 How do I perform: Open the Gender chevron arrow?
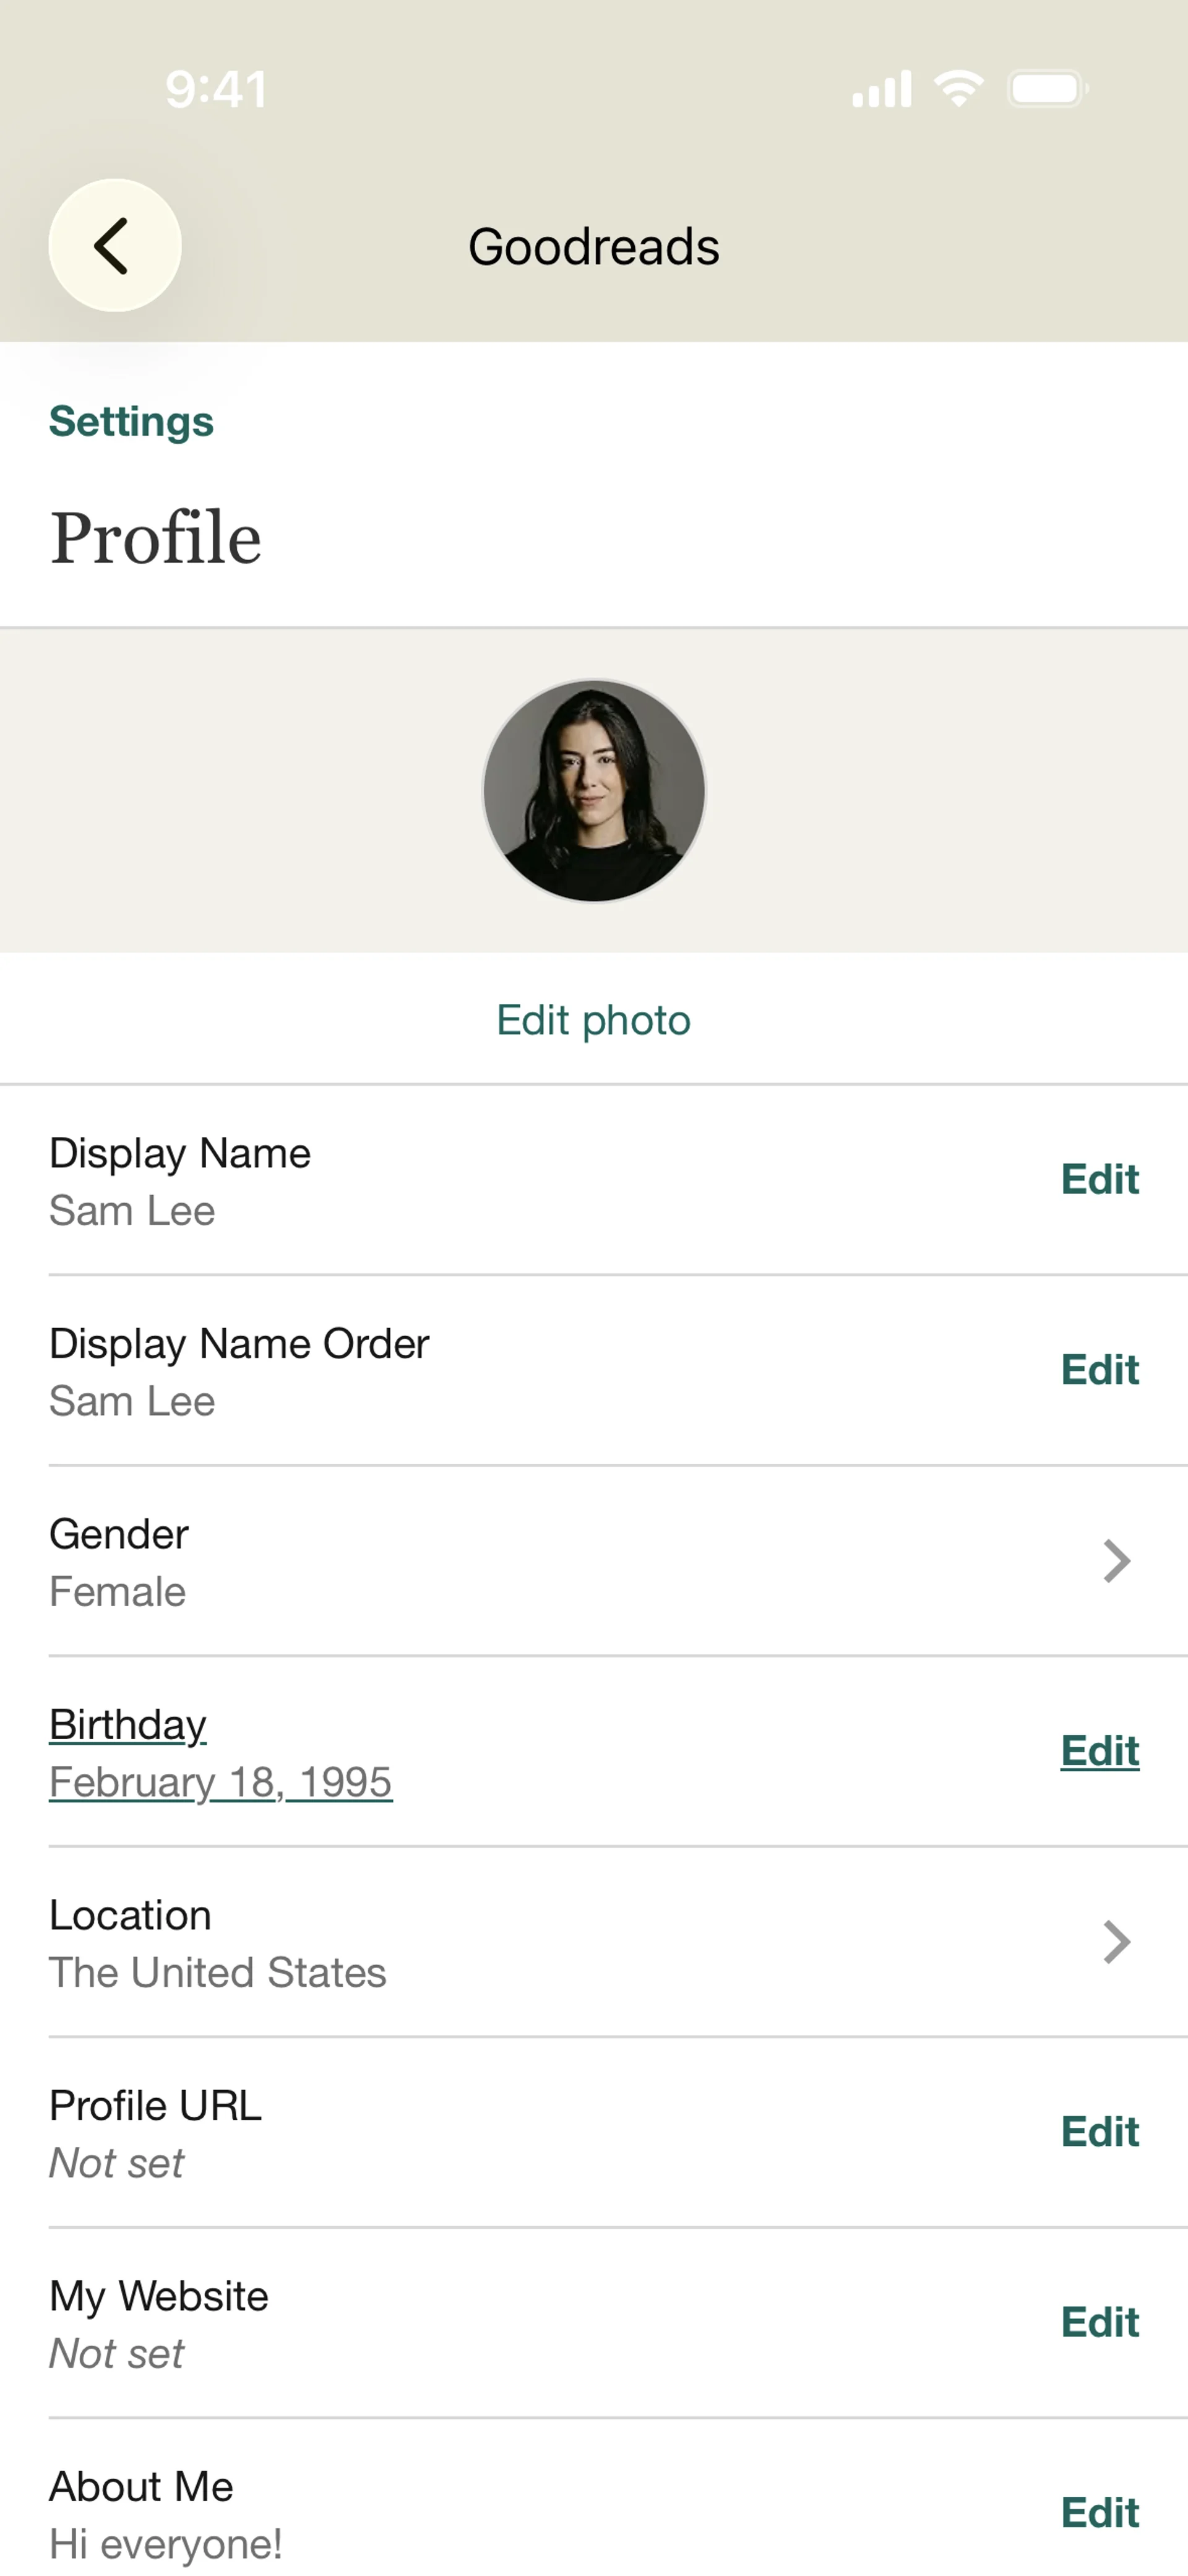coord(1116,1561)
